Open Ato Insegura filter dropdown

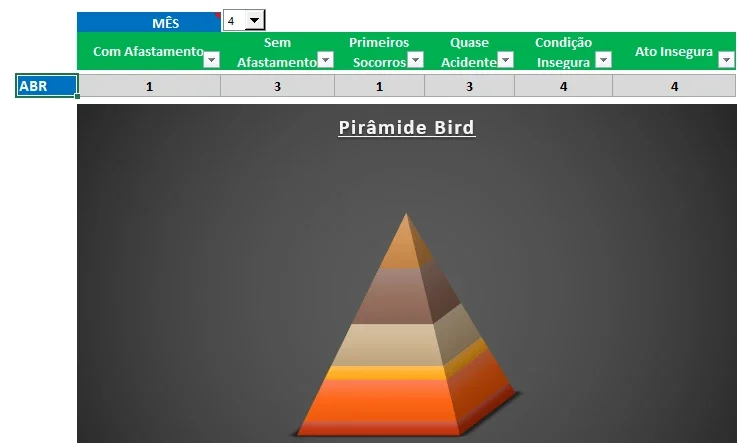[x=726, y=60]
